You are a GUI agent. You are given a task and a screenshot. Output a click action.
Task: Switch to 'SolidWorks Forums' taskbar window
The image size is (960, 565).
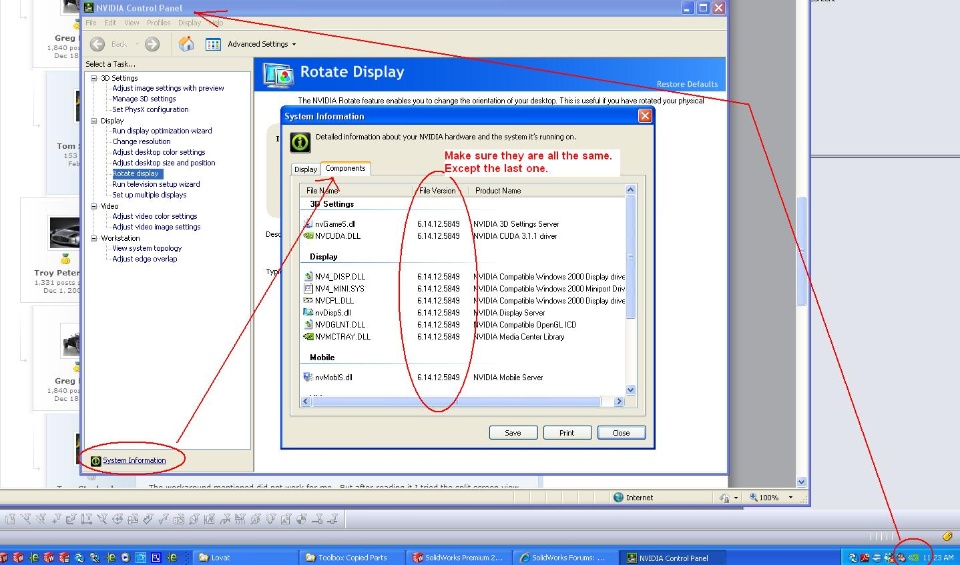564,558
